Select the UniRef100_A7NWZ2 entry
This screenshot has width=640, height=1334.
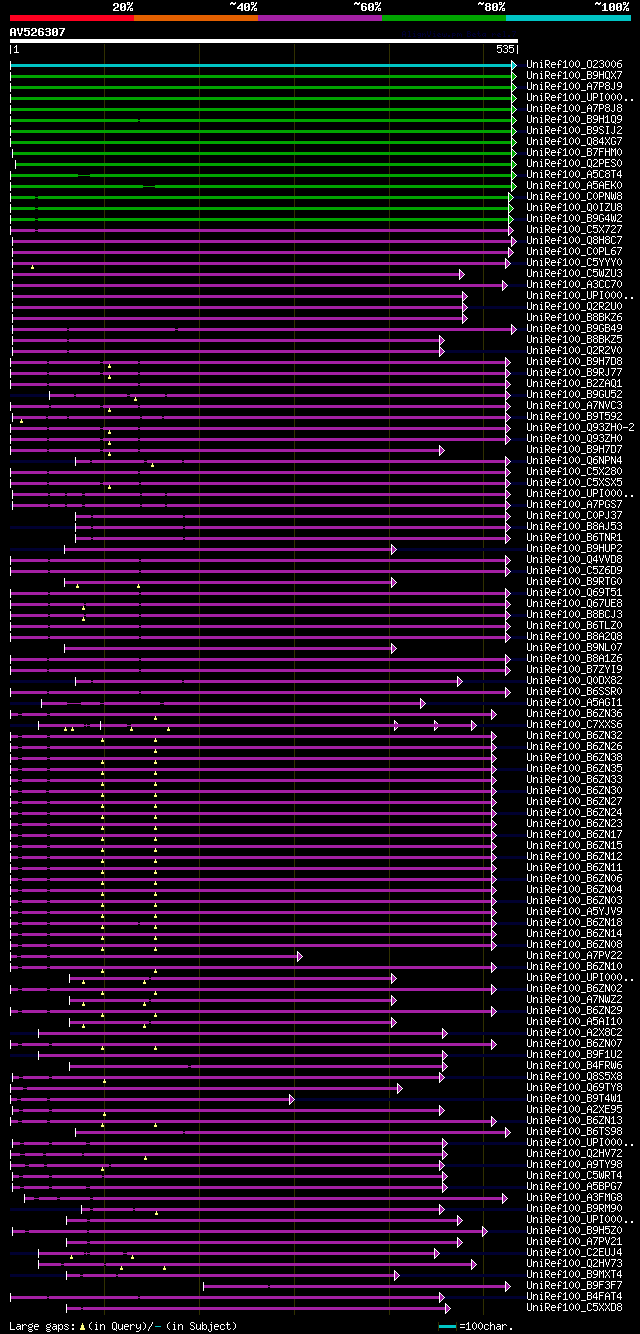pyautogui.click(x=573, y=999)
